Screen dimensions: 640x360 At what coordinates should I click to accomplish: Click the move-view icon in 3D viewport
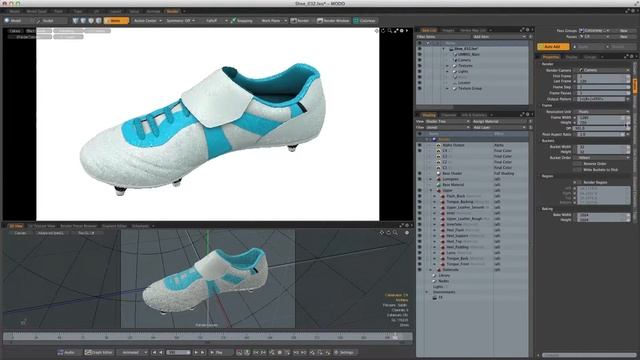tap(382, 233)
